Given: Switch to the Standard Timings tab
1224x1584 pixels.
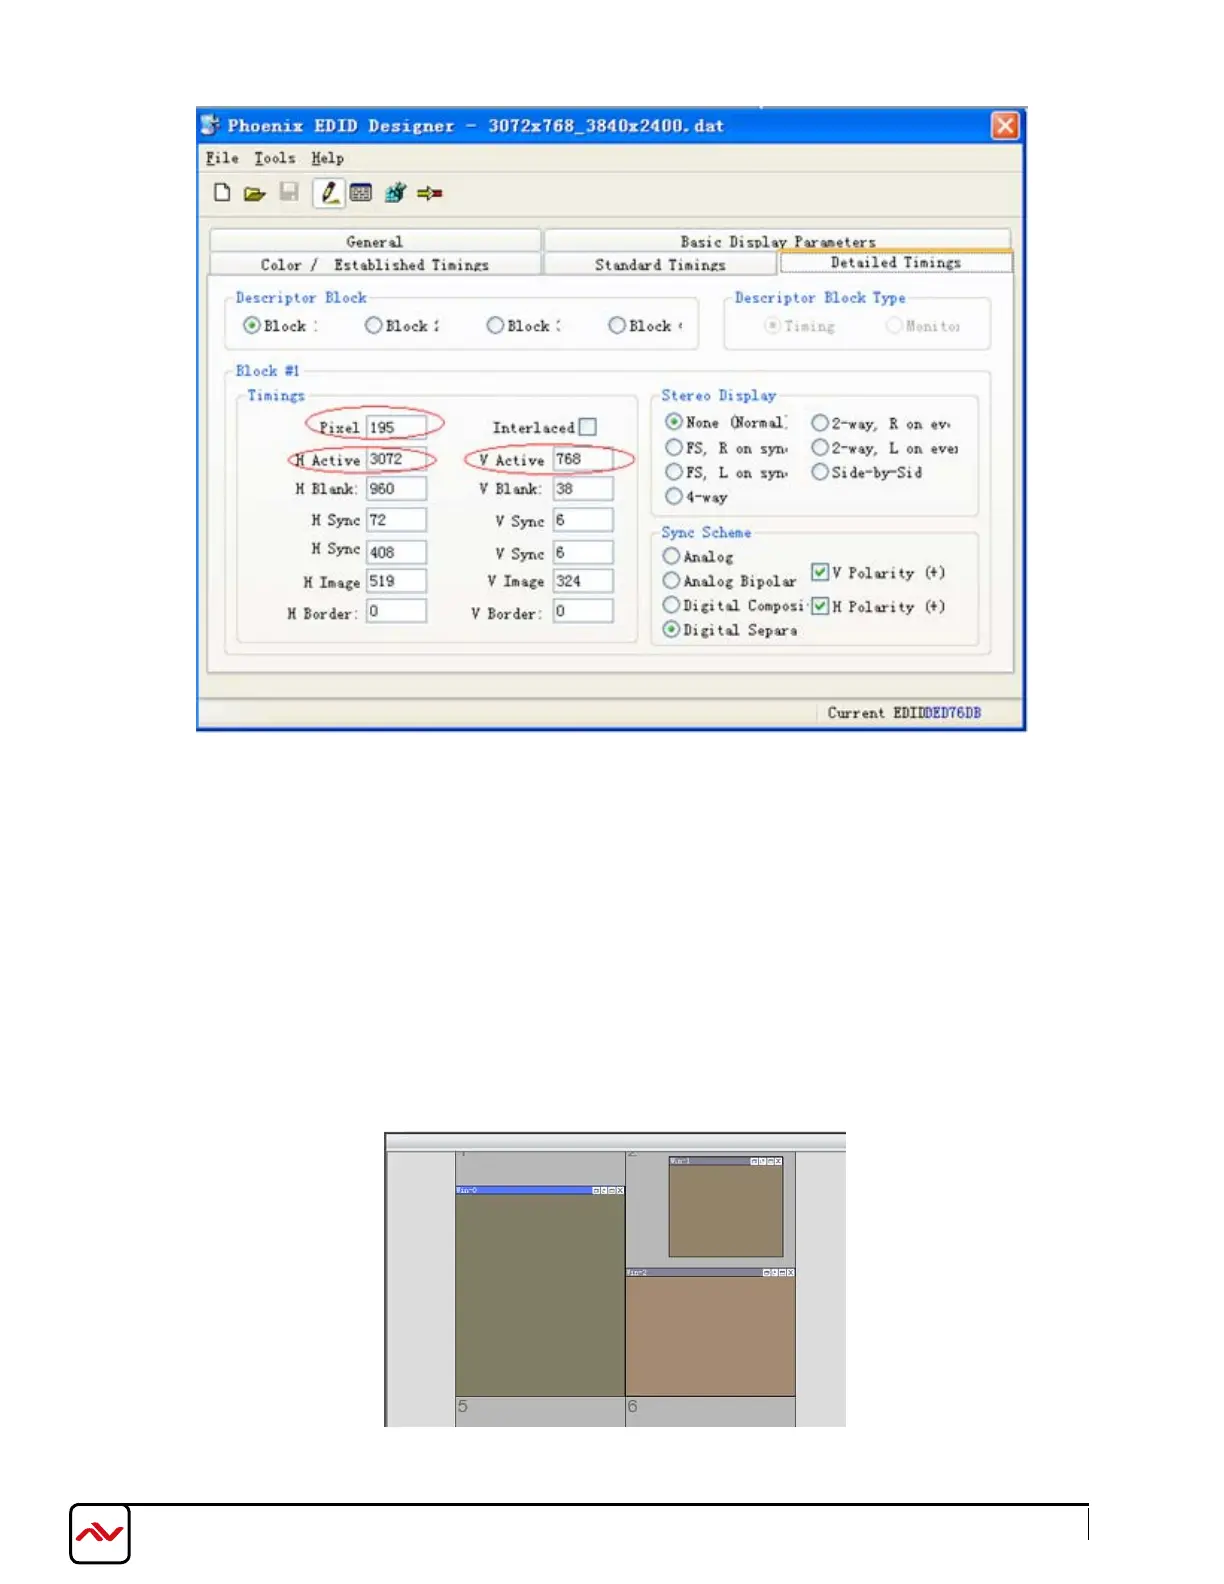Looking at the screenshot, I should pyautogui.click(x=660, y=264).
